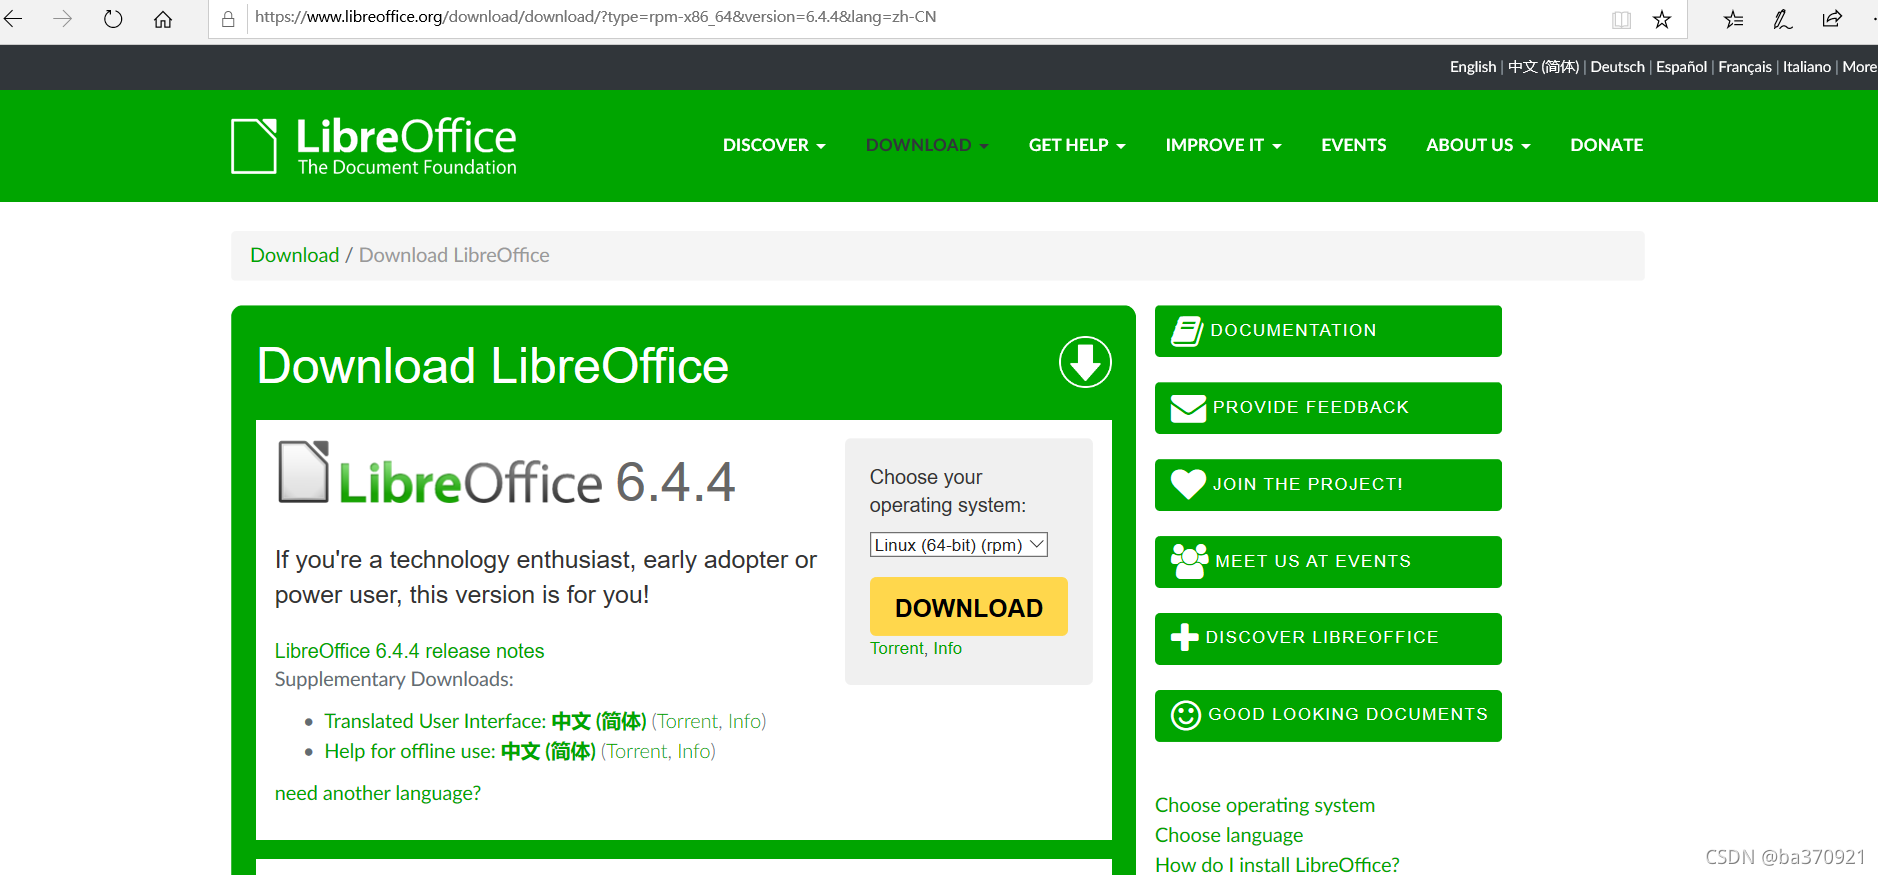Open the DONATE nav item

tap(1606, 145)
